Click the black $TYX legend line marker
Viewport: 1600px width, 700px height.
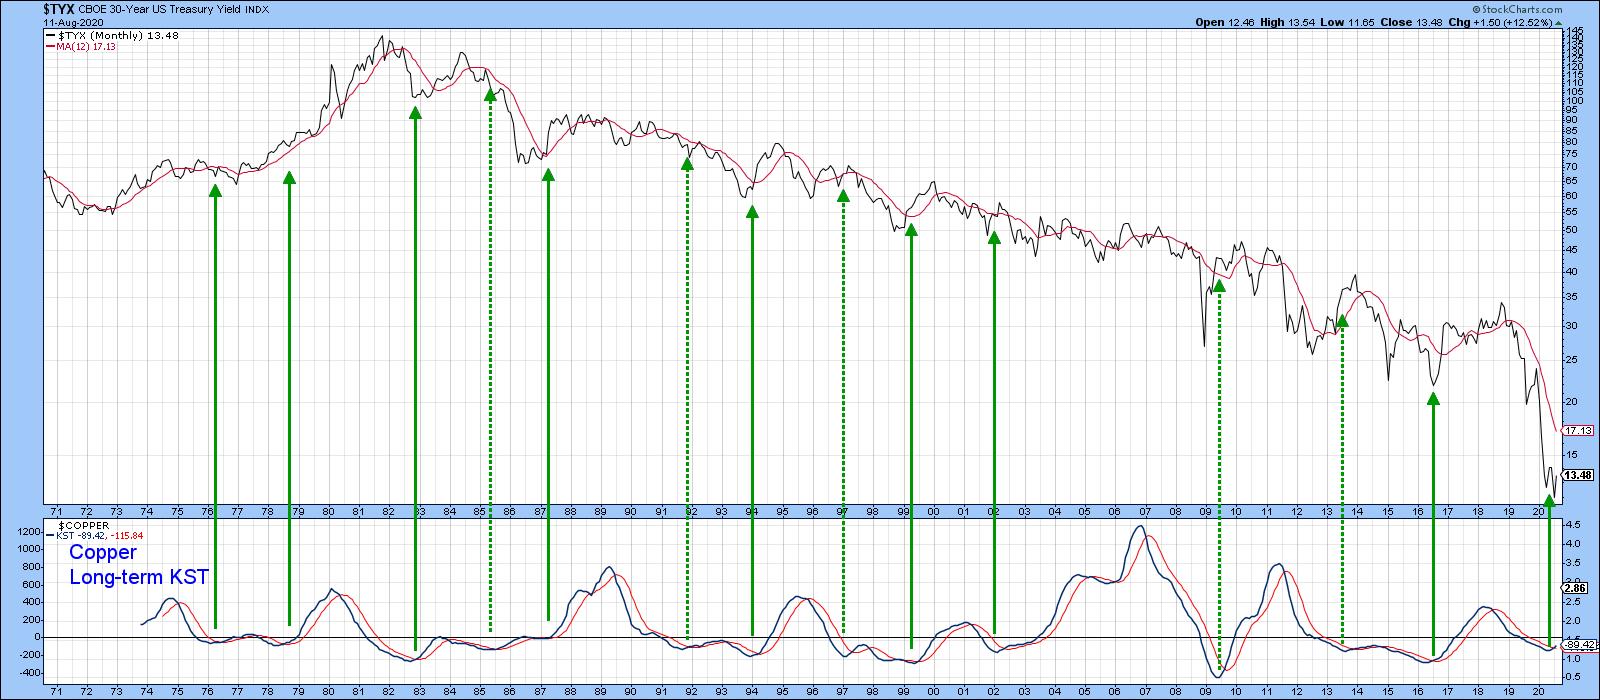[x=51, y=35]
